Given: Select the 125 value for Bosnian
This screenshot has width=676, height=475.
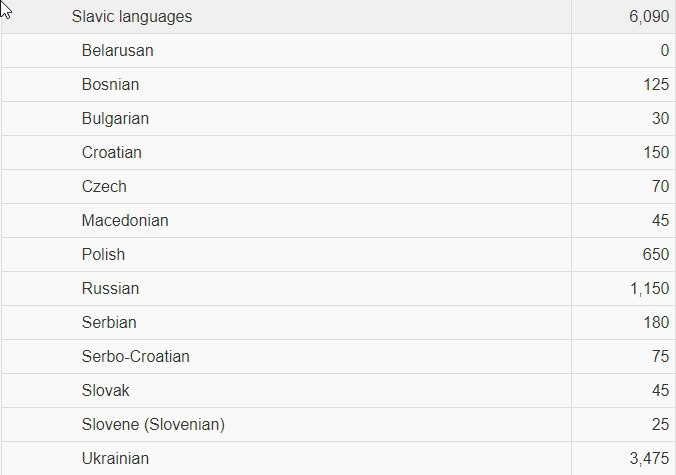Looking at the screenshot, I should [656, 85].
